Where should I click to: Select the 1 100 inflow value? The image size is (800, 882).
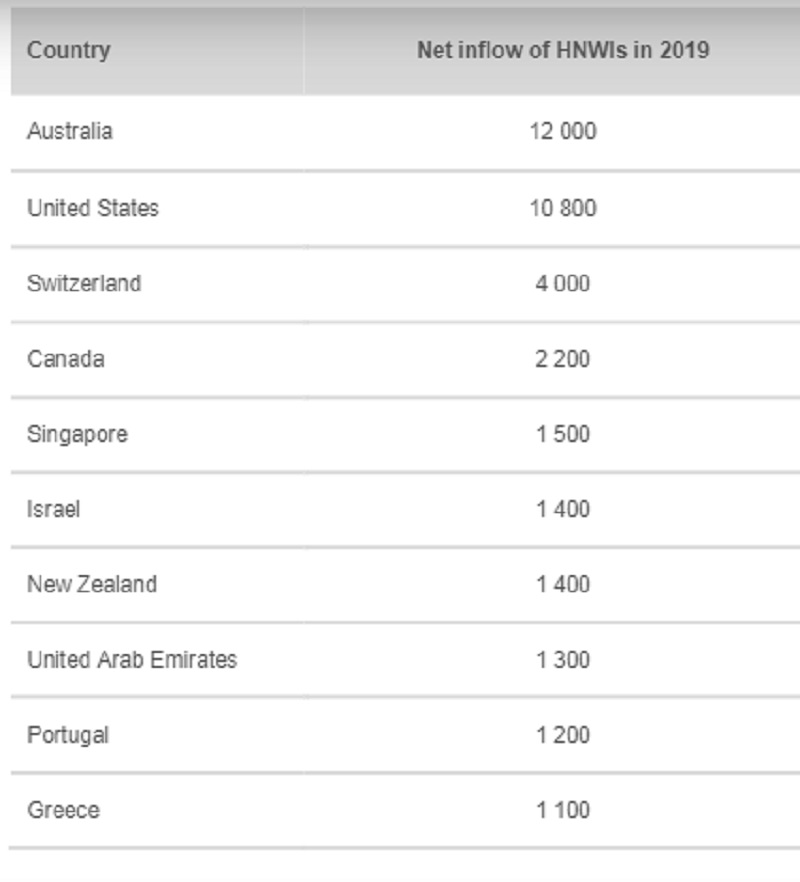[563, 810]
